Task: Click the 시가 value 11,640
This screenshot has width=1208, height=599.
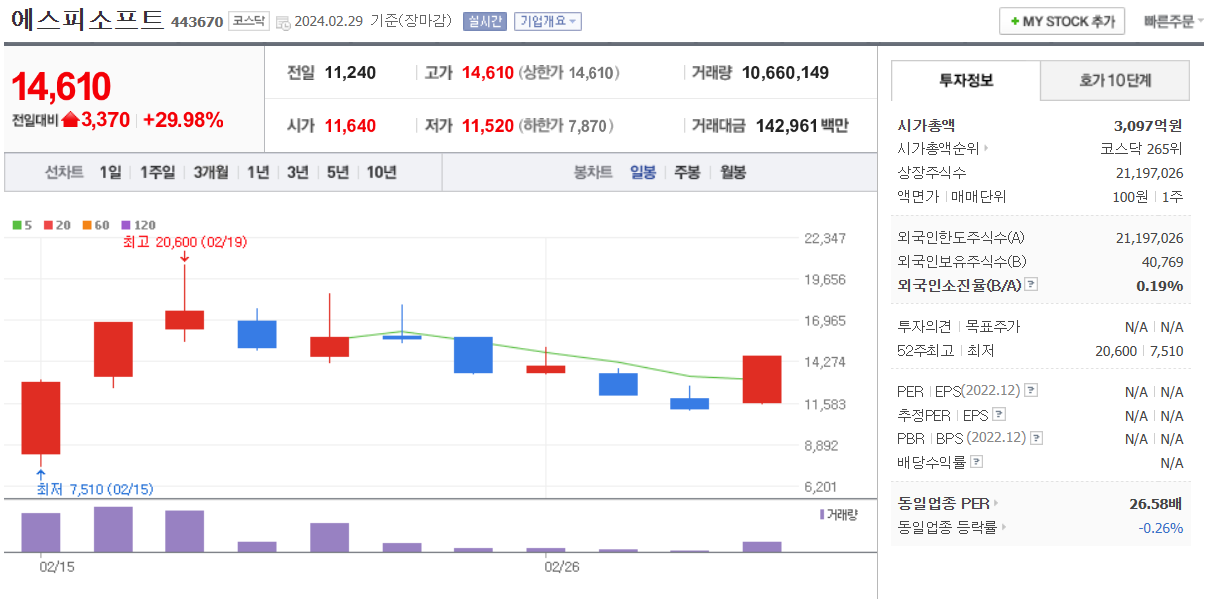Action: (350, 125)
